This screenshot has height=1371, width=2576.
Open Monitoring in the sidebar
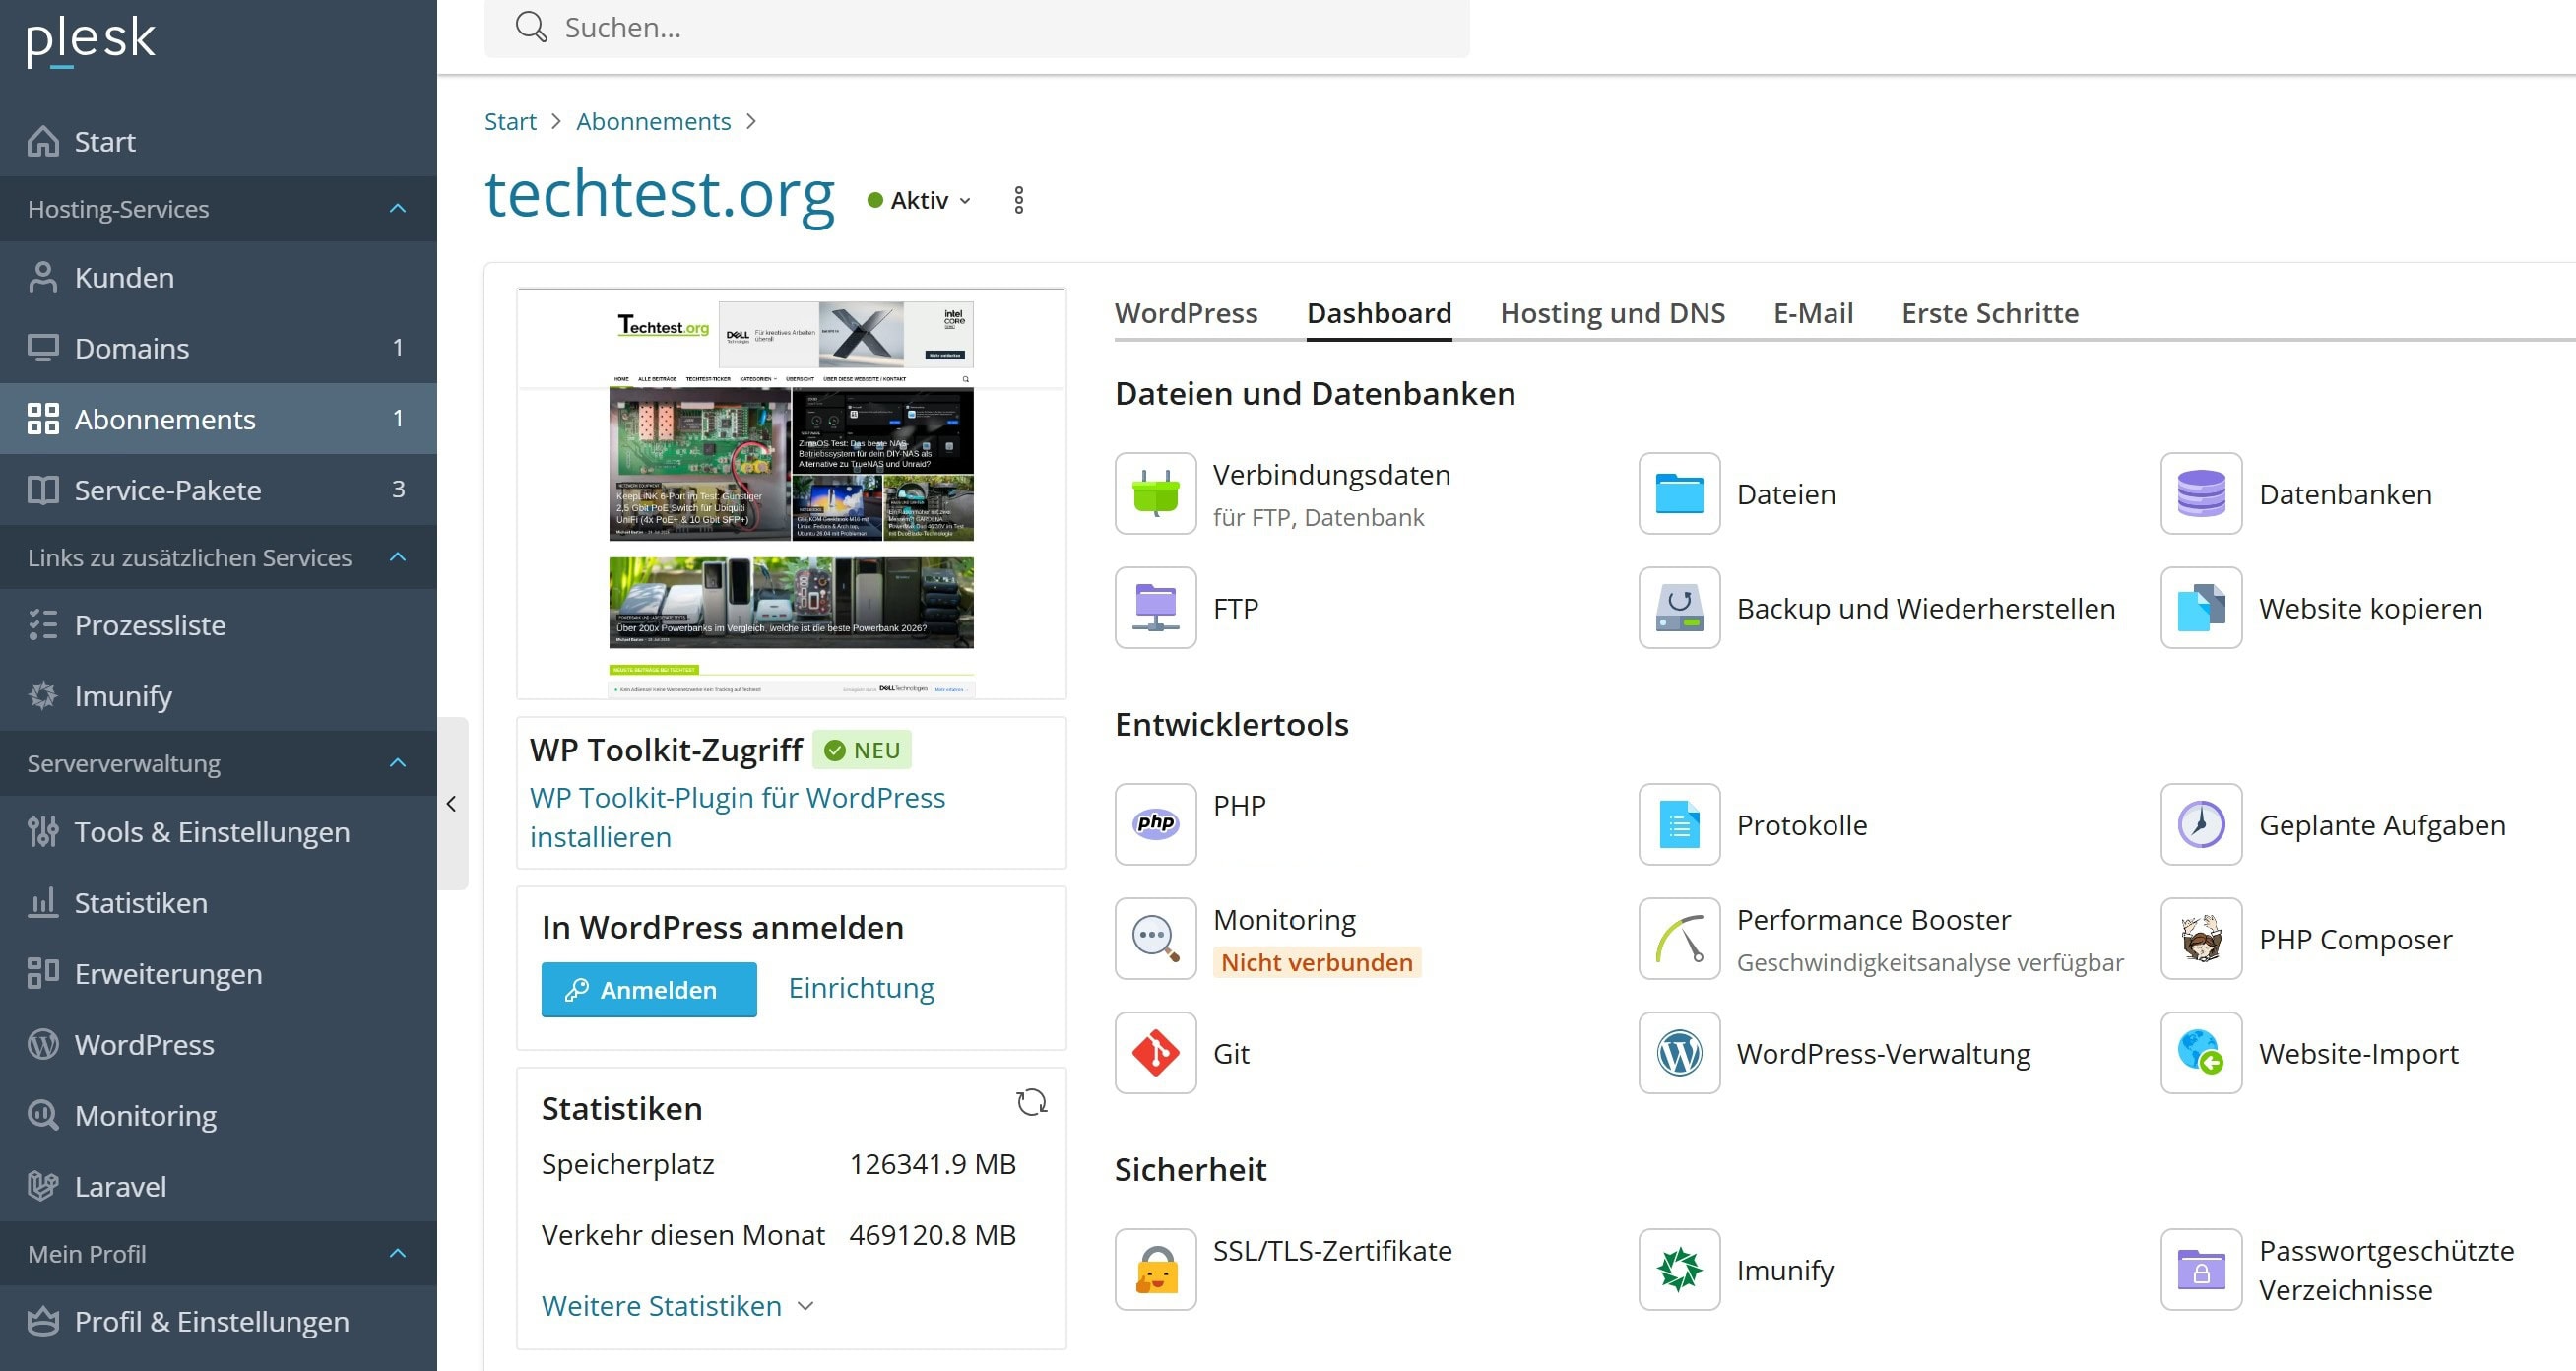coord(218,1116)
